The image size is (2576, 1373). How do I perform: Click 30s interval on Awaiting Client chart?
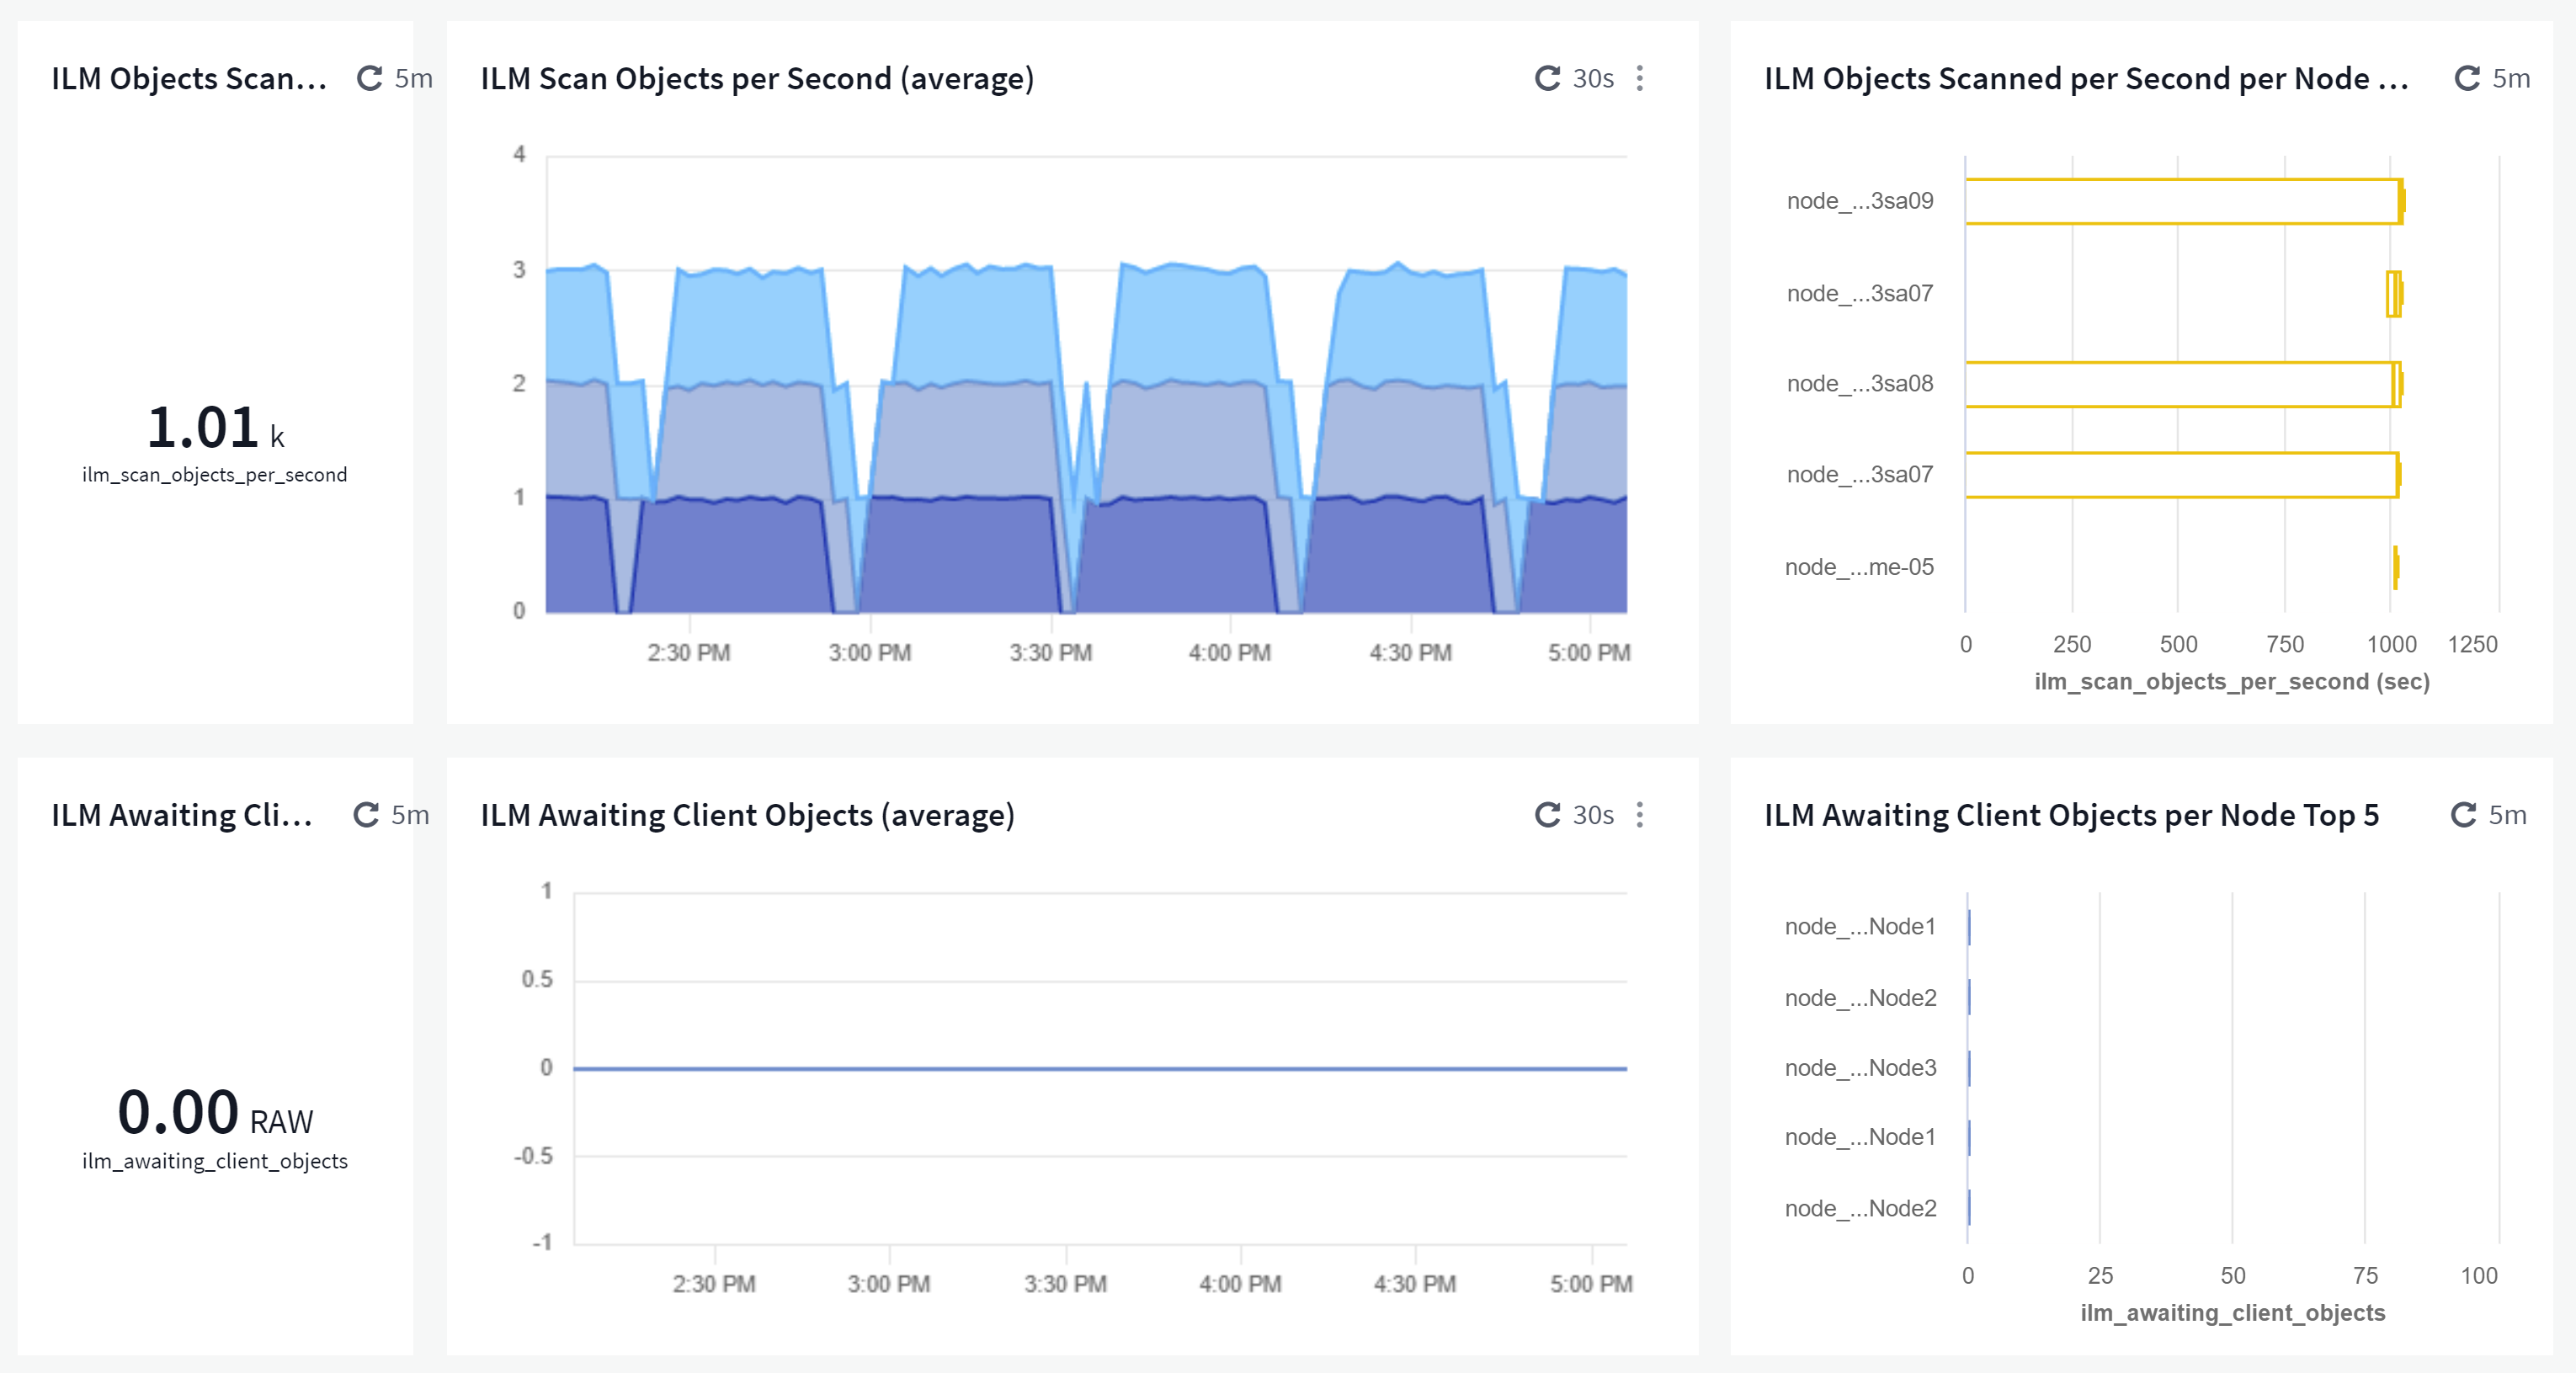(1593, 815)
